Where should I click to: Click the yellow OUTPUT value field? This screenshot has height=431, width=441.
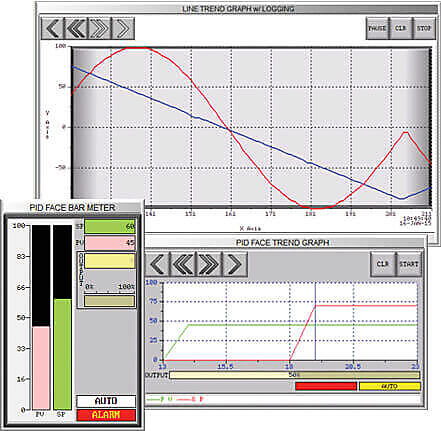tap(110, 261)
